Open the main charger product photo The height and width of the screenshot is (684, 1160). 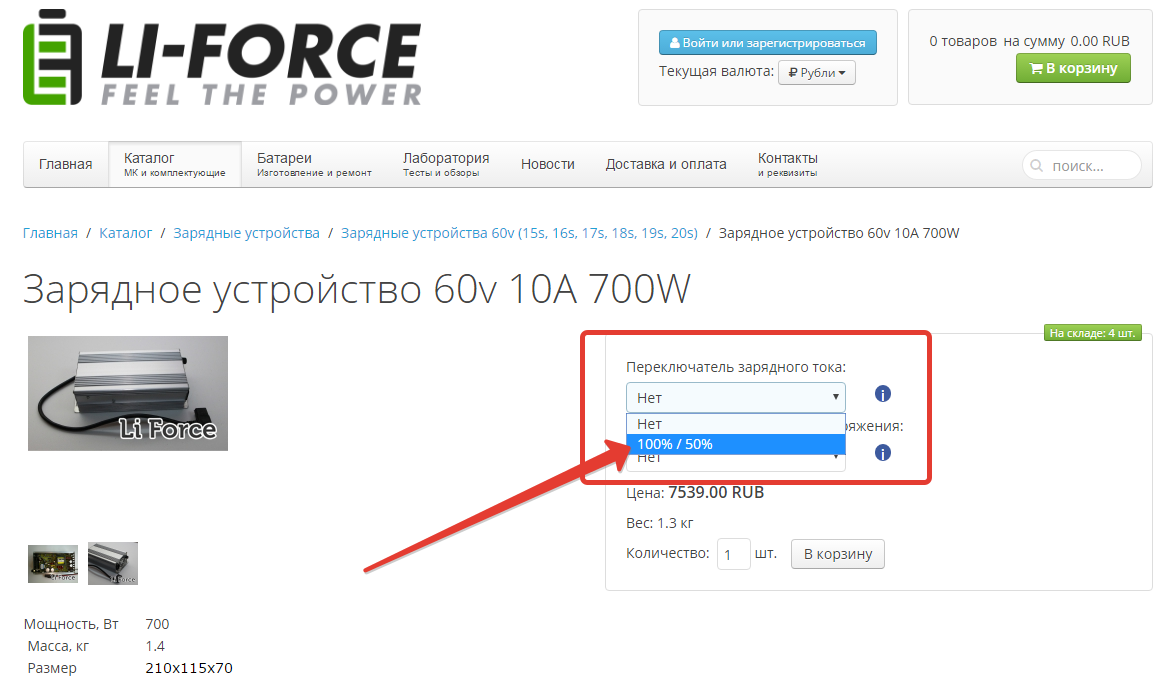[128, 393]
